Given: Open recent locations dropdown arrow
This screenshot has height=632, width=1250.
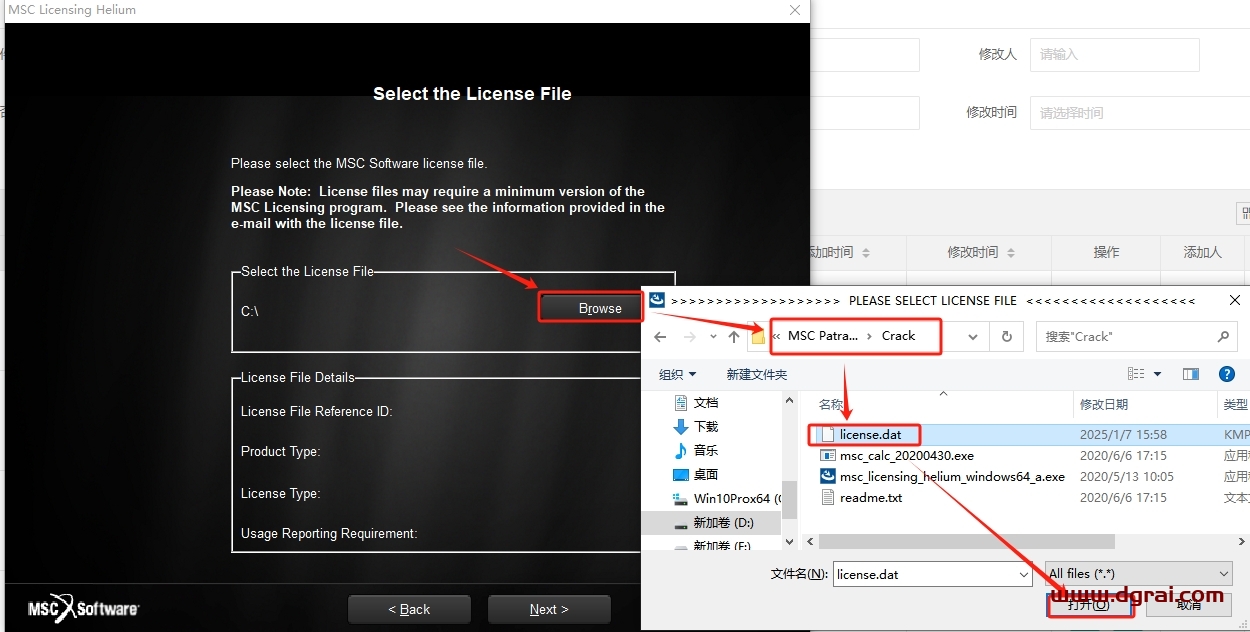Looking at the screenshot, I should [713, 337].
